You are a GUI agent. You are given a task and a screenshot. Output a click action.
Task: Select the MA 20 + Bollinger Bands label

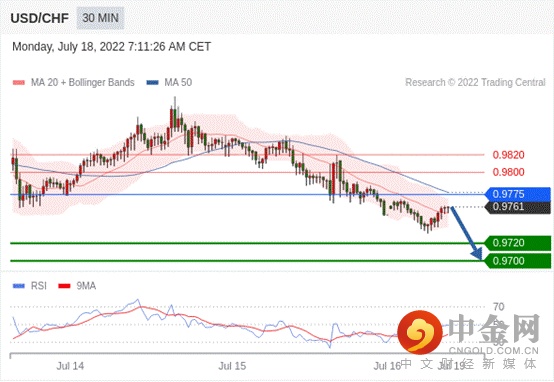coord(83,82)
